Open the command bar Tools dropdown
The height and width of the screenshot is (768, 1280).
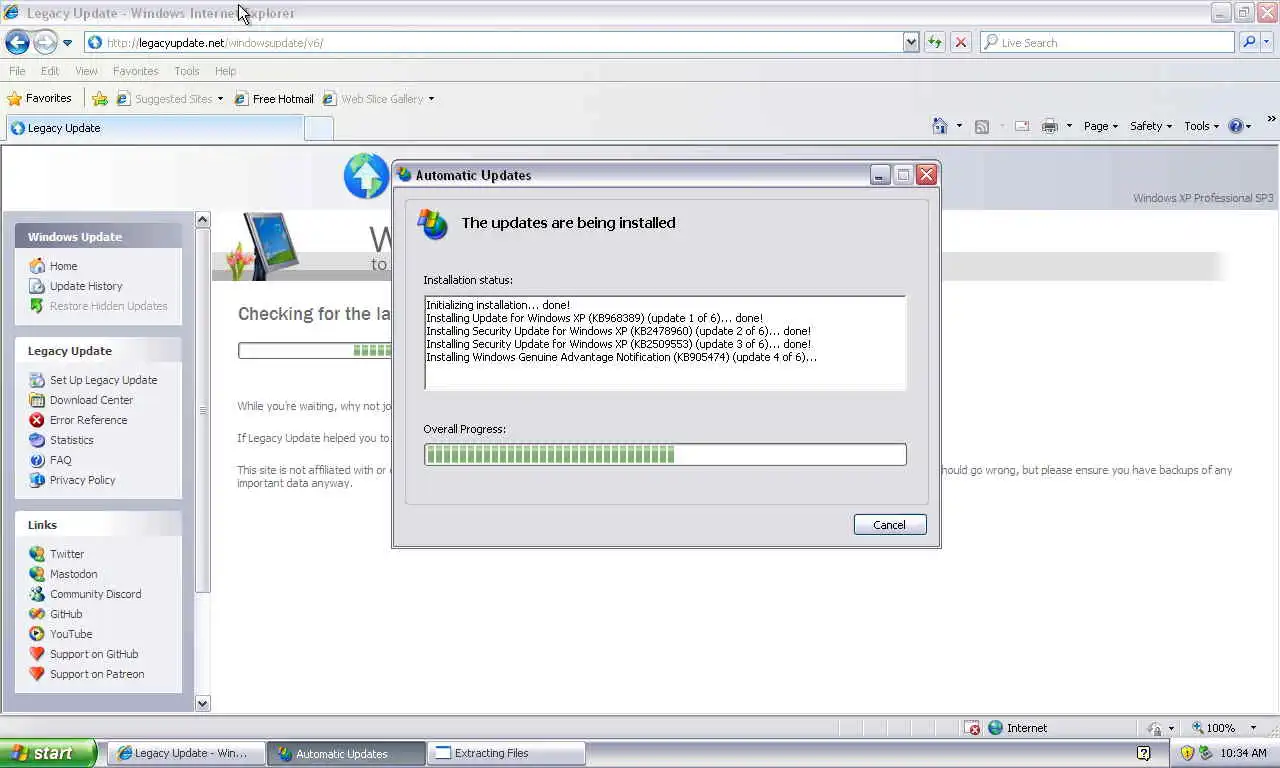coord(1201,126)
